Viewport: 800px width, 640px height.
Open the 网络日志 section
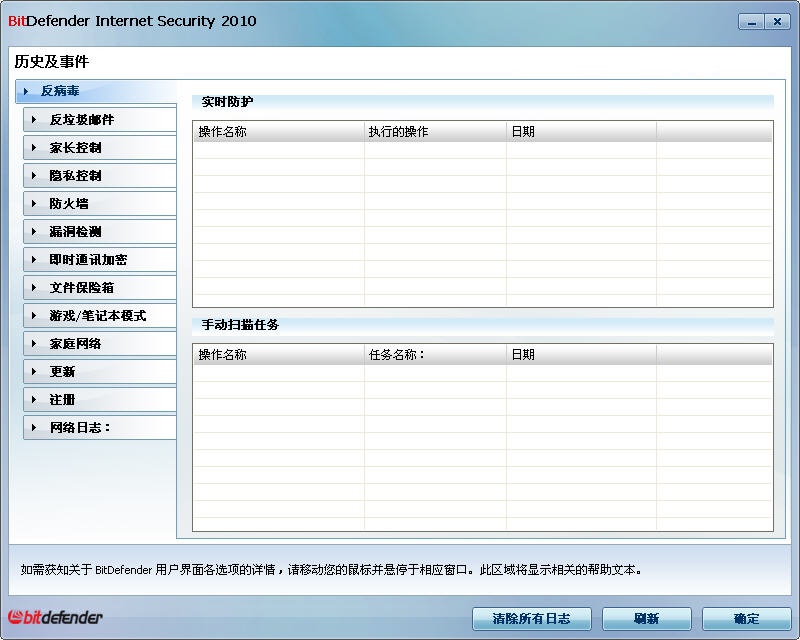(100, 428)
